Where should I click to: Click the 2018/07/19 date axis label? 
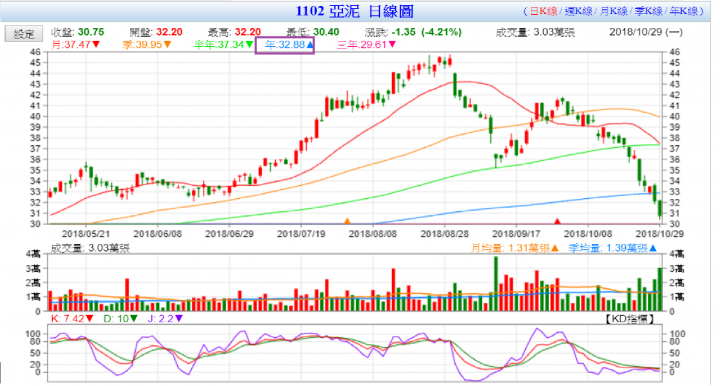[301, 234]
